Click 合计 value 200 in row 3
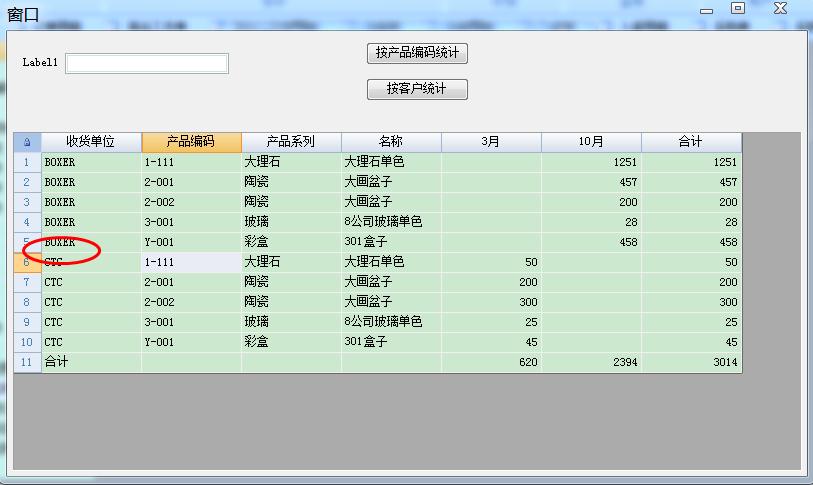The width and height of the screenshot is (813, 485). point(692,202)
